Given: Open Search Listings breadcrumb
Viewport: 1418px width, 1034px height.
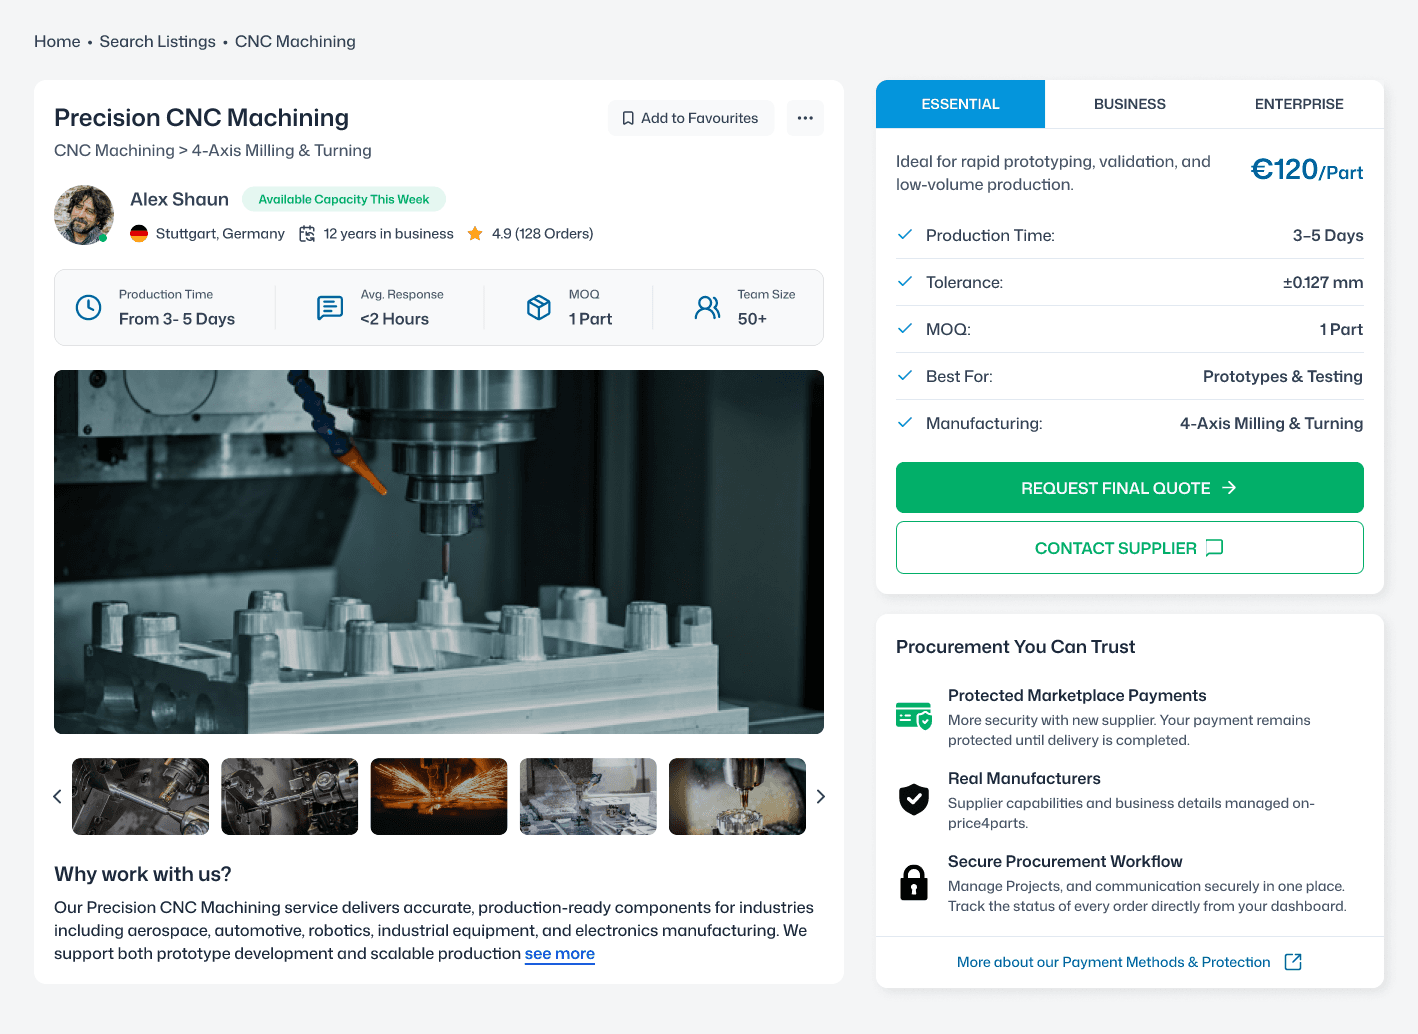Looking at the screenshot, I should [x=158, y=41].
